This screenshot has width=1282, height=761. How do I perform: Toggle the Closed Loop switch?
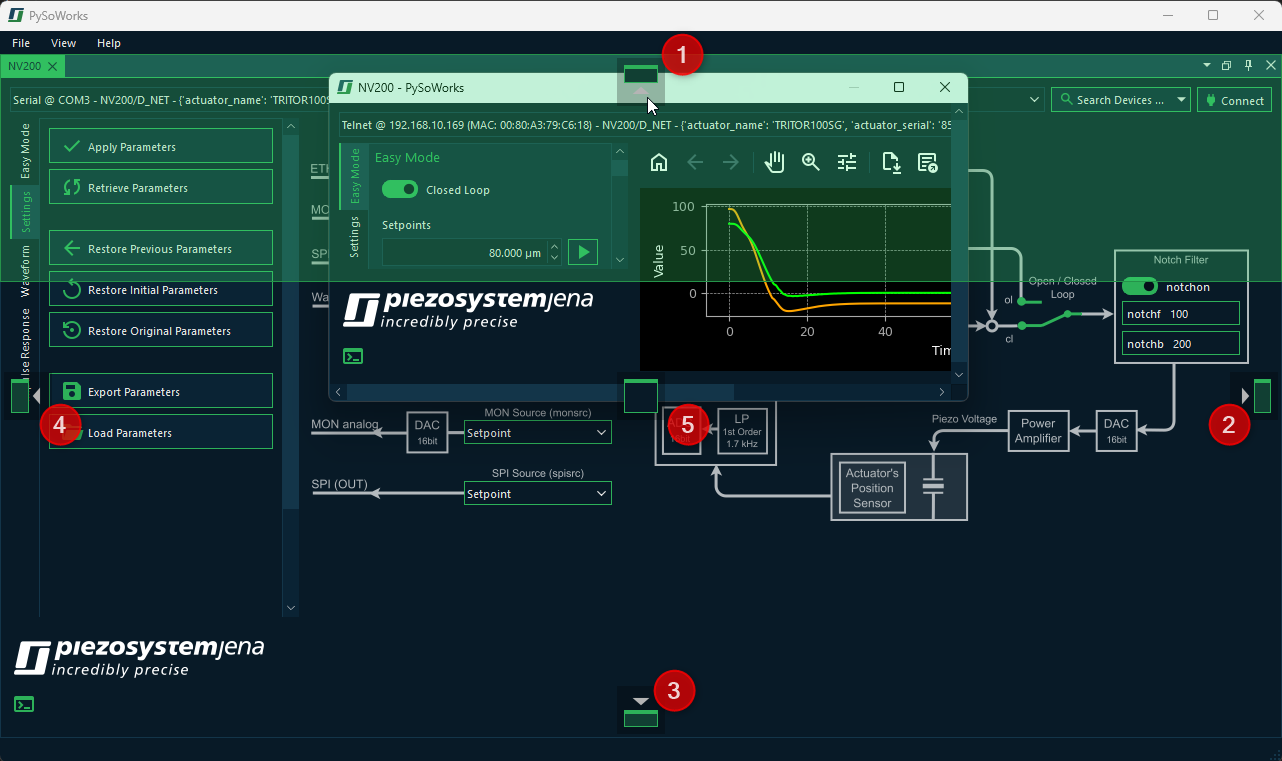pos(400,189)
